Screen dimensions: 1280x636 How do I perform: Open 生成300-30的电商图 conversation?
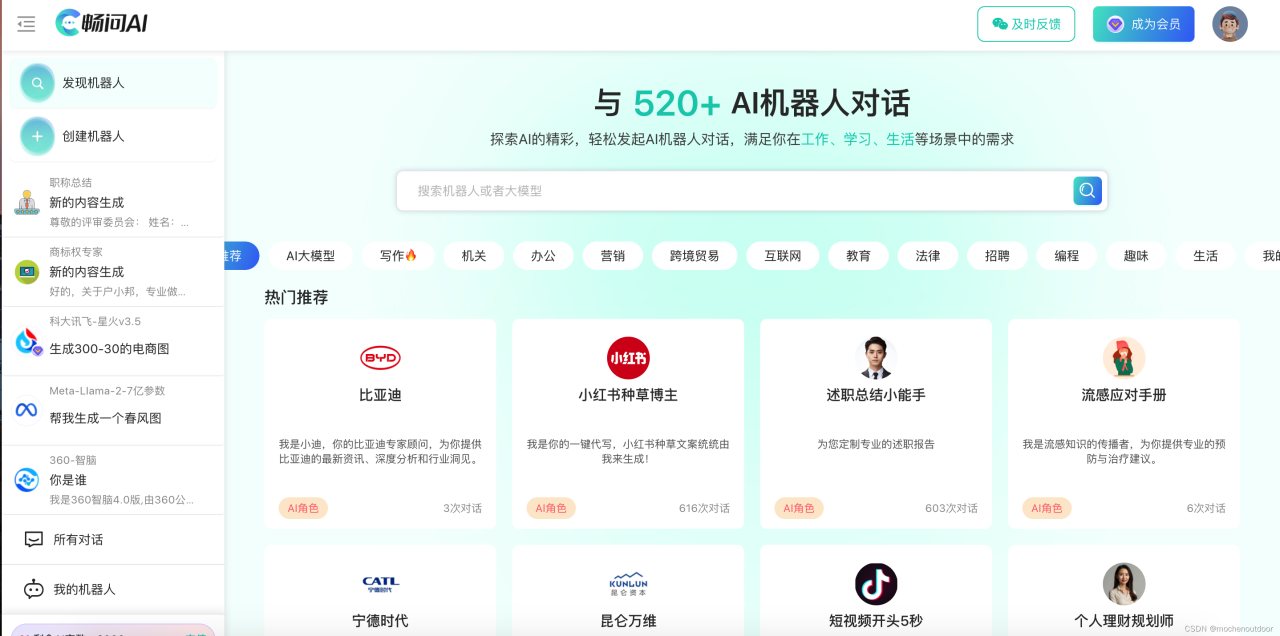tap(112, 341)
